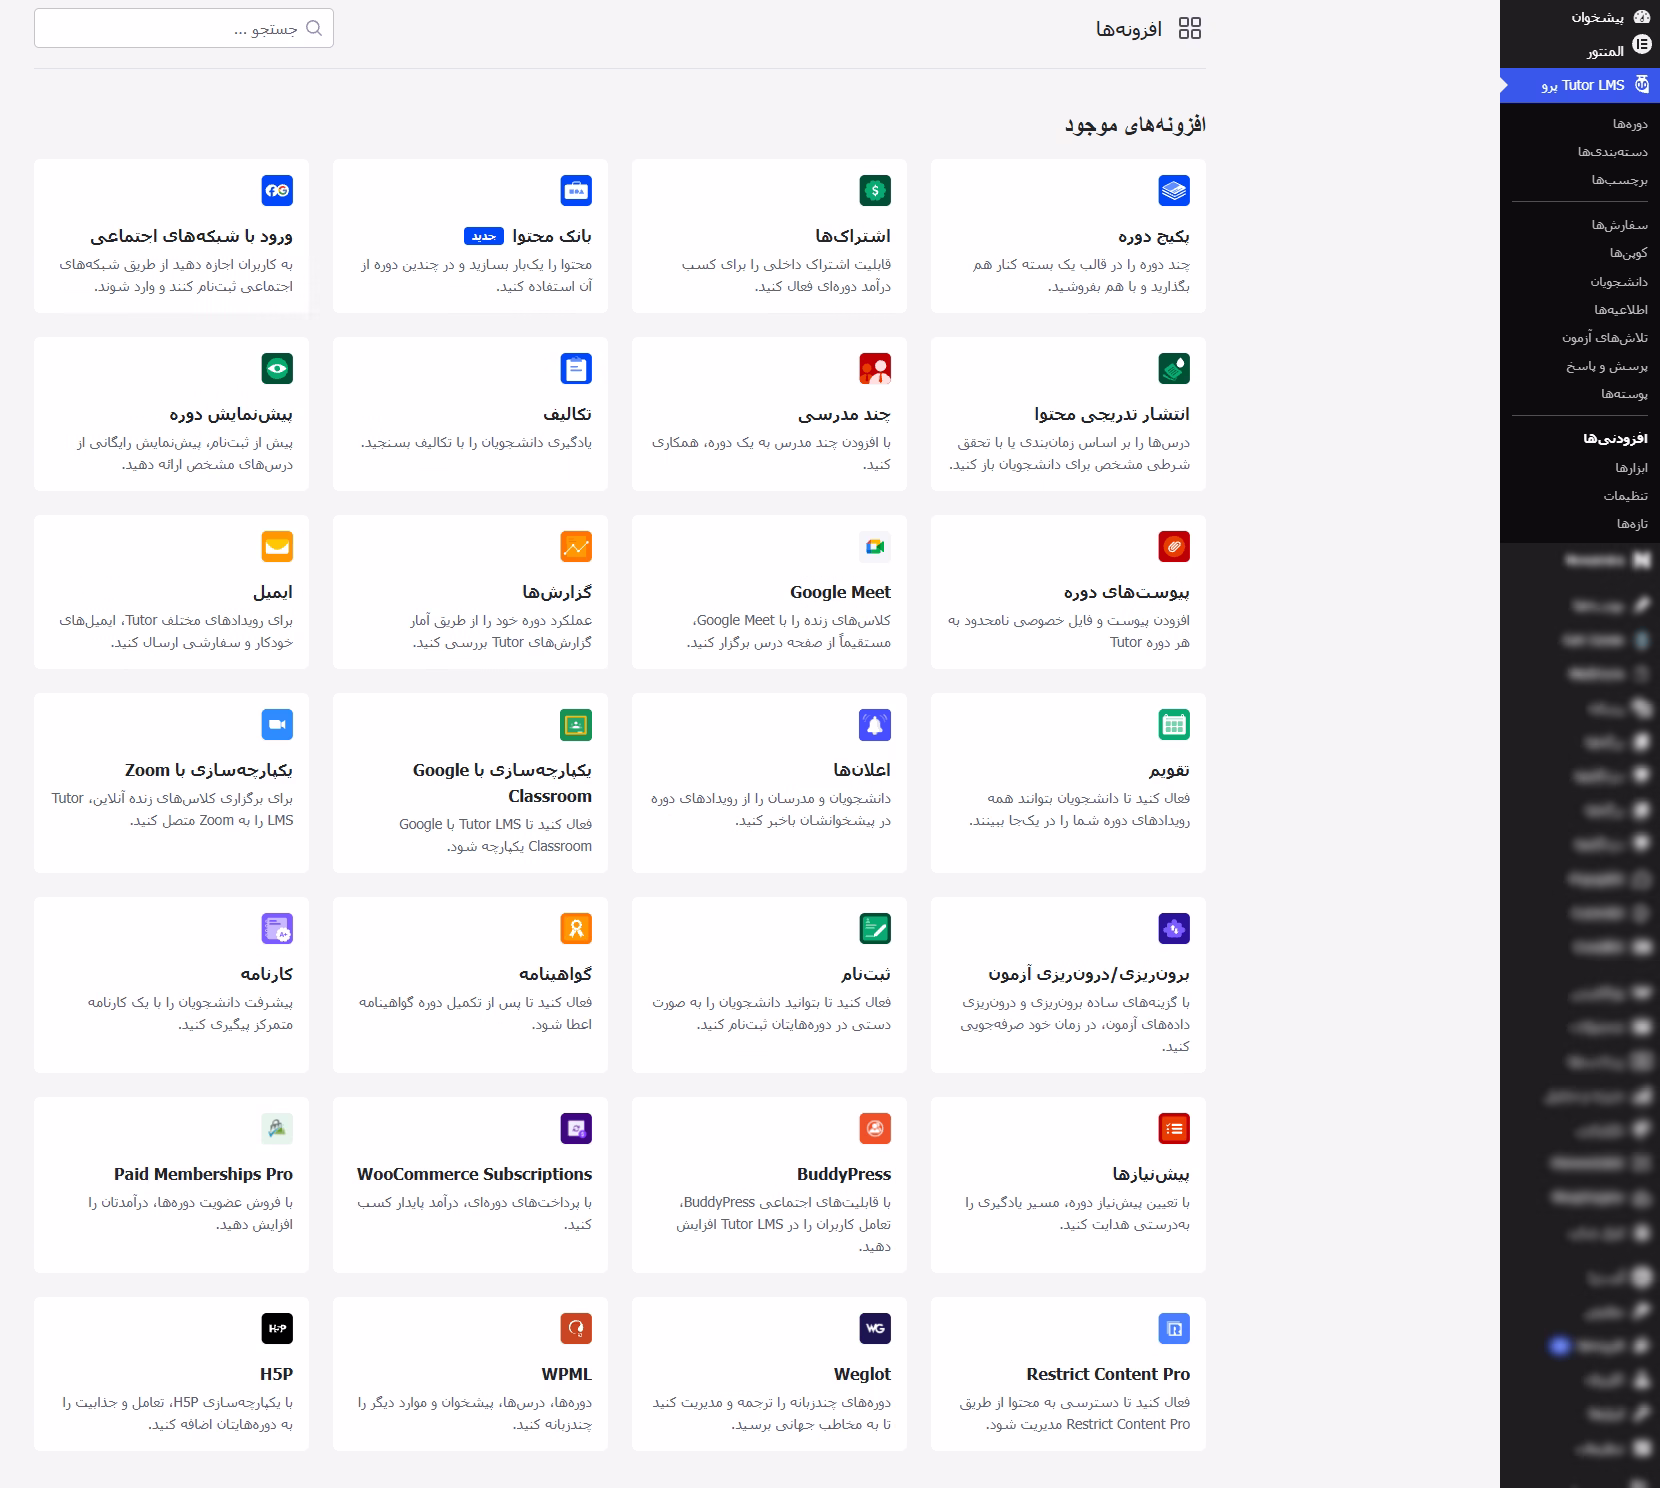1660x1488 pixels.
Task: Click the افزونه‌های موجود heading
Action: pyautogui.click(x=1135, y=124)
